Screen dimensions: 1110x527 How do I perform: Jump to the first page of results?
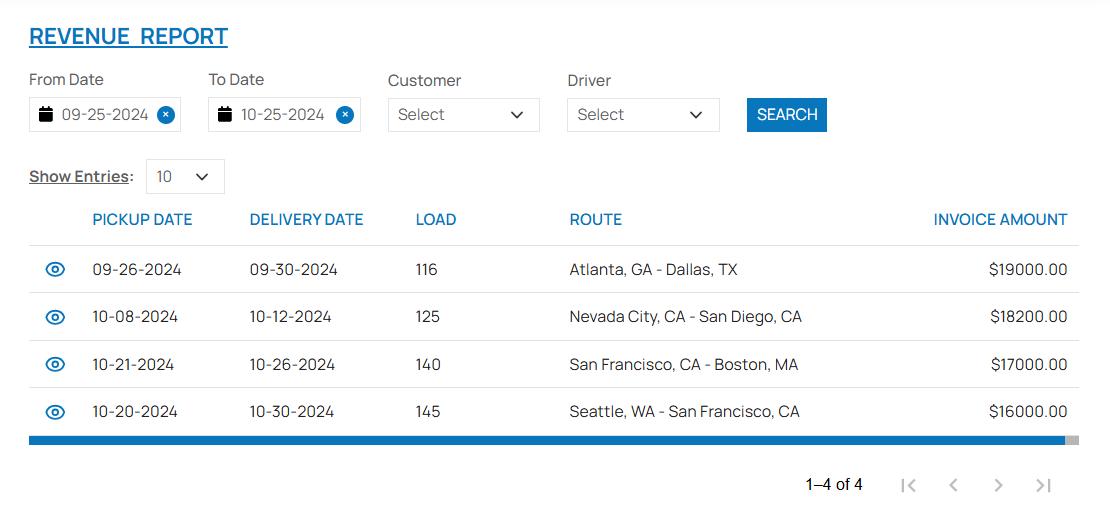908,485
